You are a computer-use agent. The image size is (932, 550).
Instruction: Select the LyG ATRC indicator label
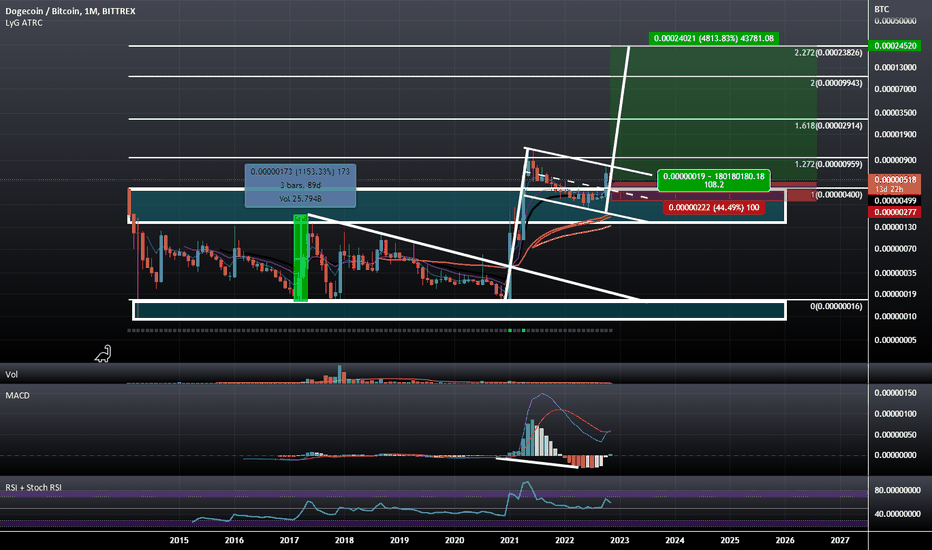[x=24, y=23]
